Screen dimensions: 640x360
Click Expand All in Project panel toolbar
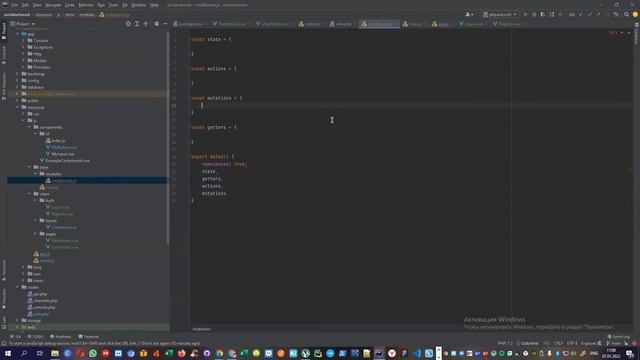pos(137,24)
